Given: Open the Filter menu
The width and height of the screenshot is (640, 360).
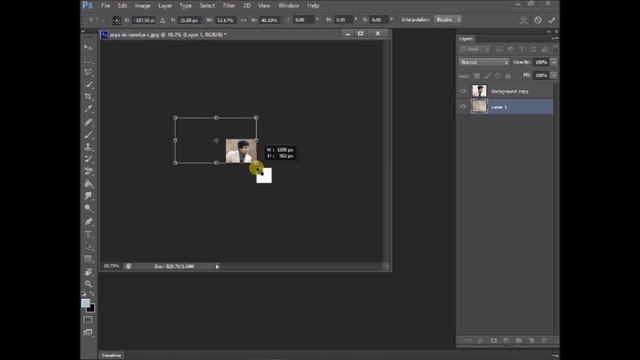Looking at the screenshot, I should click(x=229, y=6).
